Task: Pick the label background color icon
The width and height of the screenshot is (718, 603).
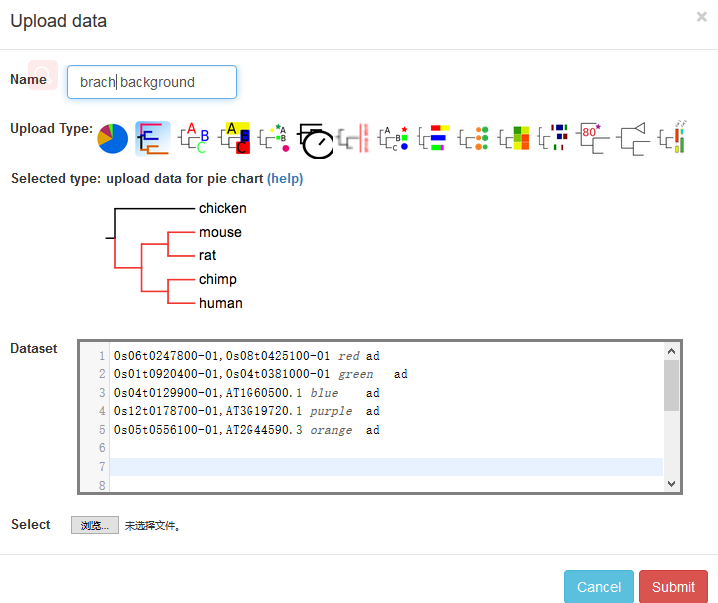Action: tap(233, 138)
